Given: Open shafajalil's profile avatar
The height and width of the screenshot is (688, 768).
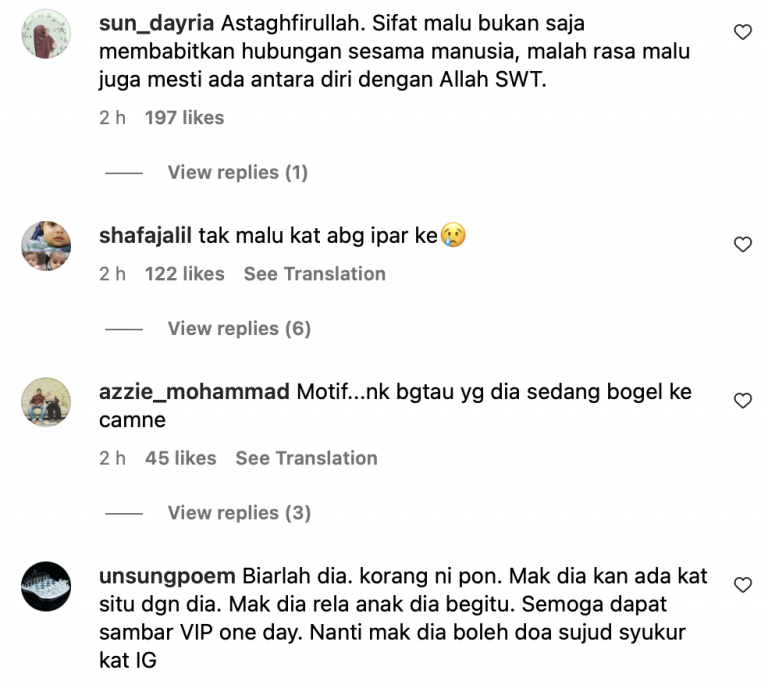Looking at the screenshot, I should (x=46, y=245).
